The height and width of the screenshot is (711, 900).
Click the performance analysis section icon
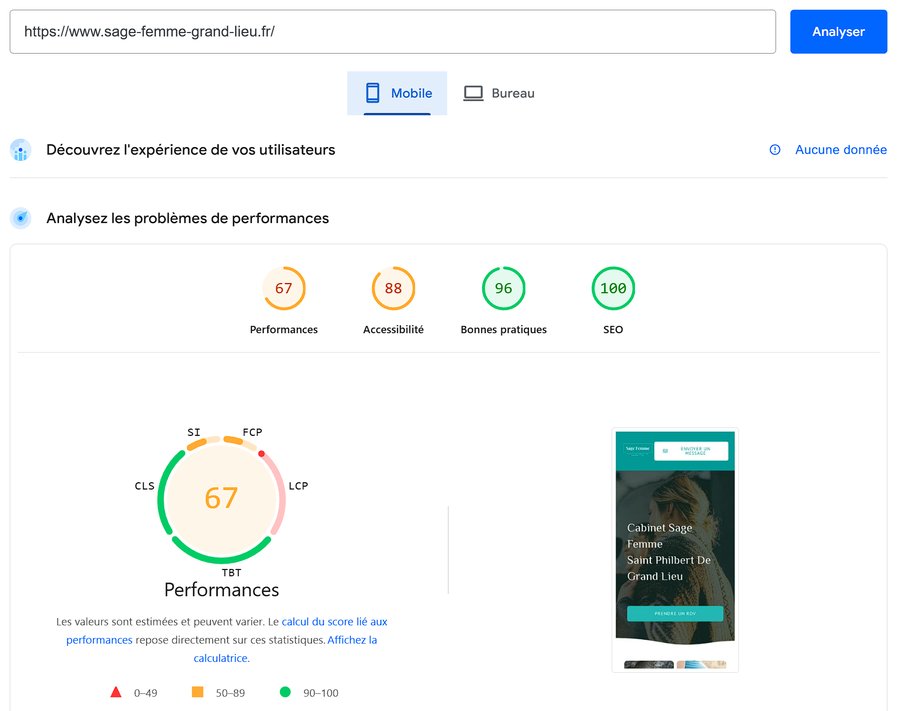click(x=21, y=218)
